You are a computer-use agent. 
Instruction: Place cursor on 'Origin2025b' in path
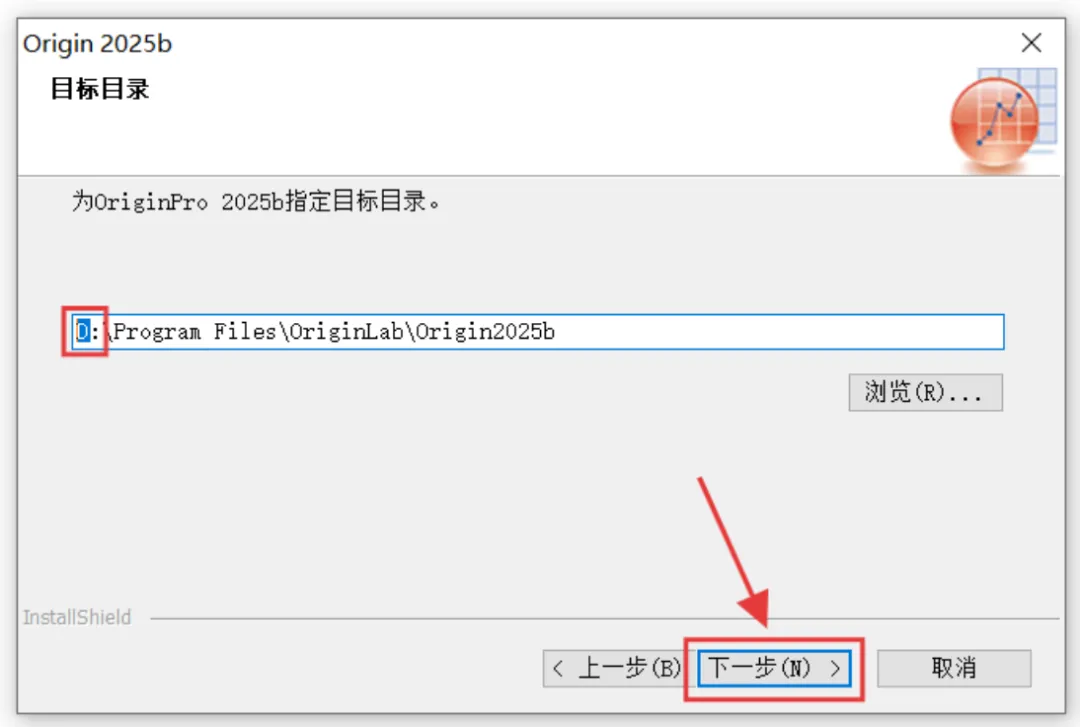coord(485,331)
